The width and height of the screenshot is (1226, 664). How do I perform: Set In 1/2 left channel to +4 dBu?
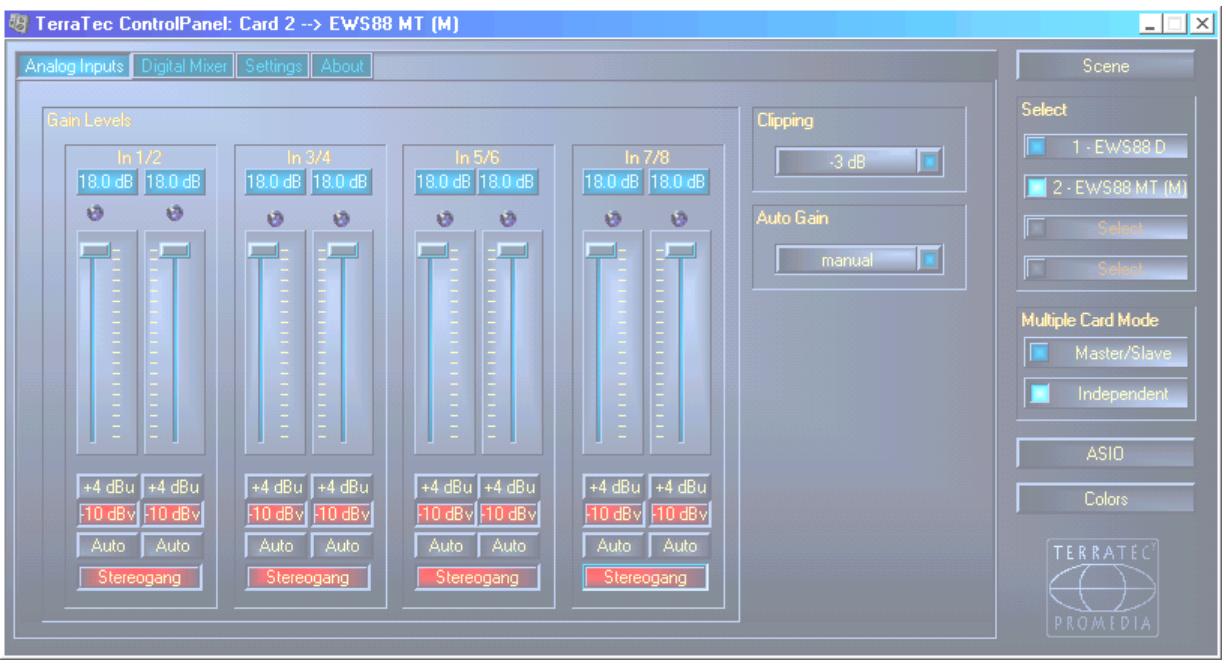(x=108, y=487)
